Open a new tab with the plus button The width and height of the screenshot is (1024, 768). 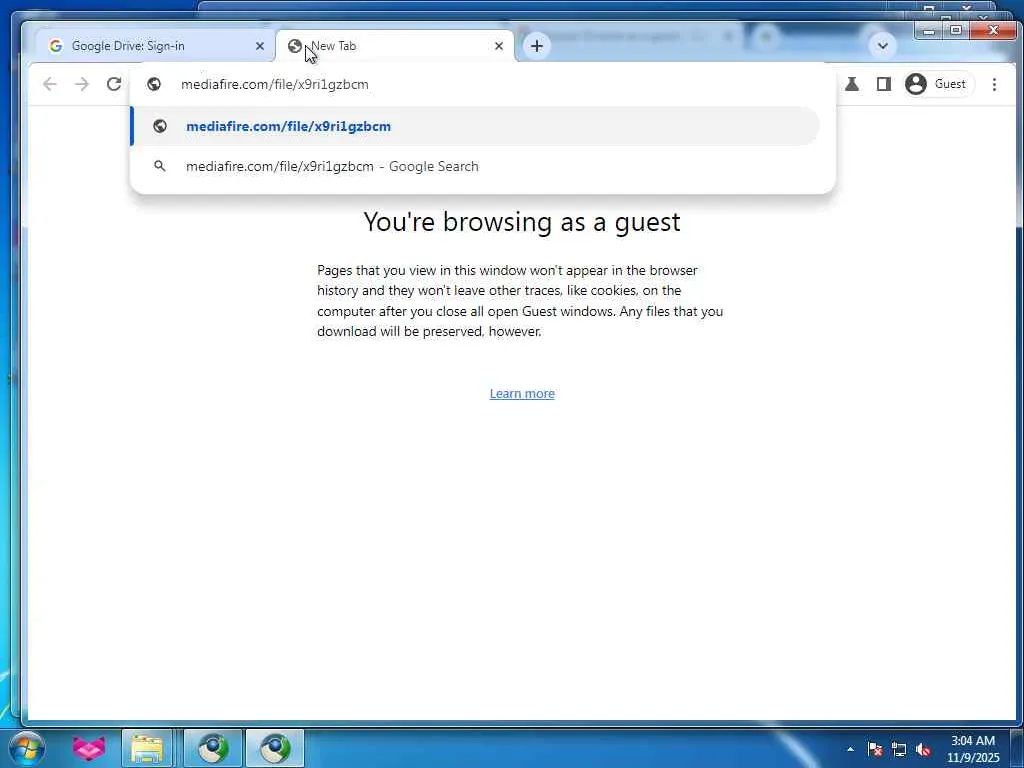[537, 46]
